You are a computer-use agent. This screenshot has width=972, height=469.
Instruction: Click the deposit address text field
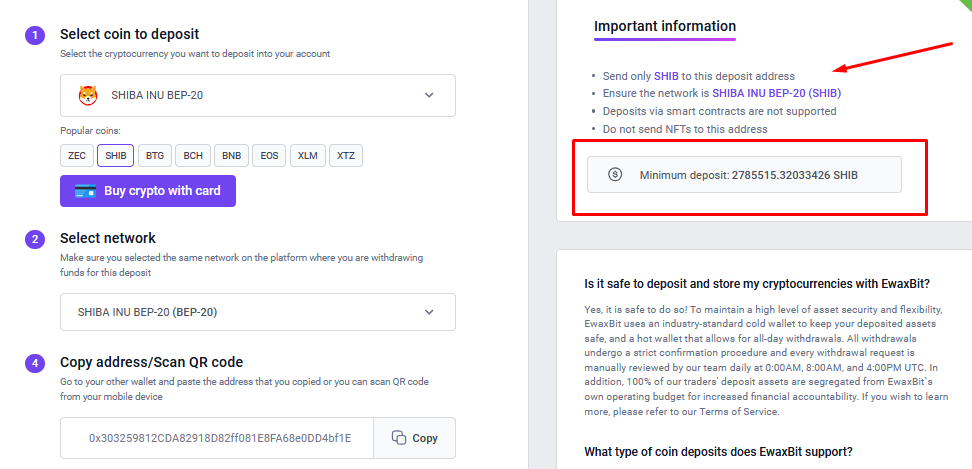219,438
